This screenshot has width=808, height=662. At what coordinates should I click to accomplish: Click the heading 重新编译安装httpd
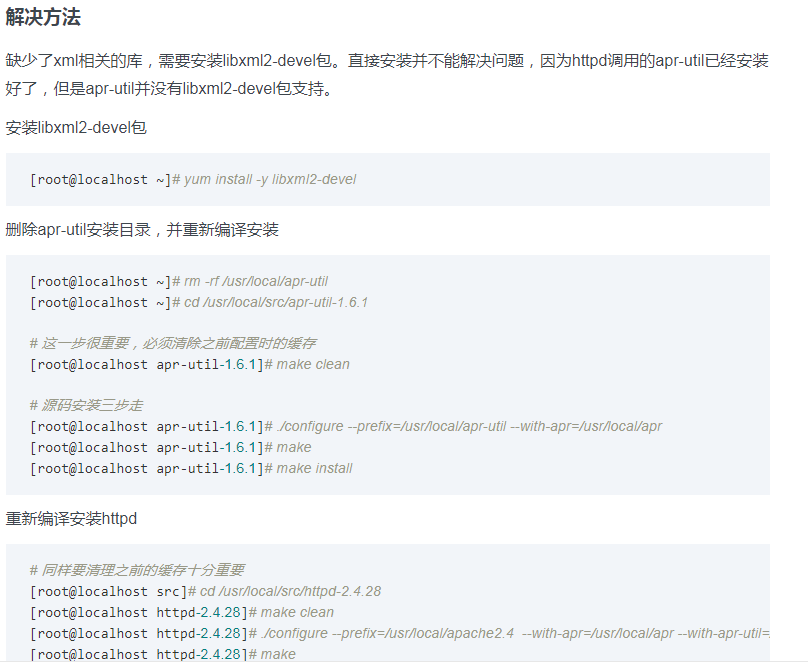coord(71,518)
